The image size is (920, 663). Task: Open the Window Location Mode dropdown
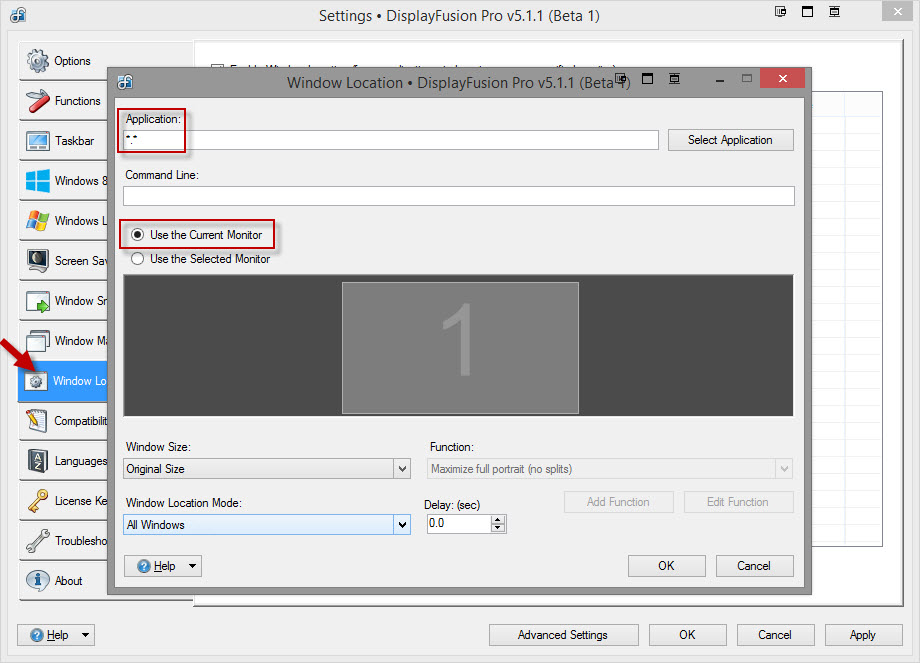click(x=402, y=525)
